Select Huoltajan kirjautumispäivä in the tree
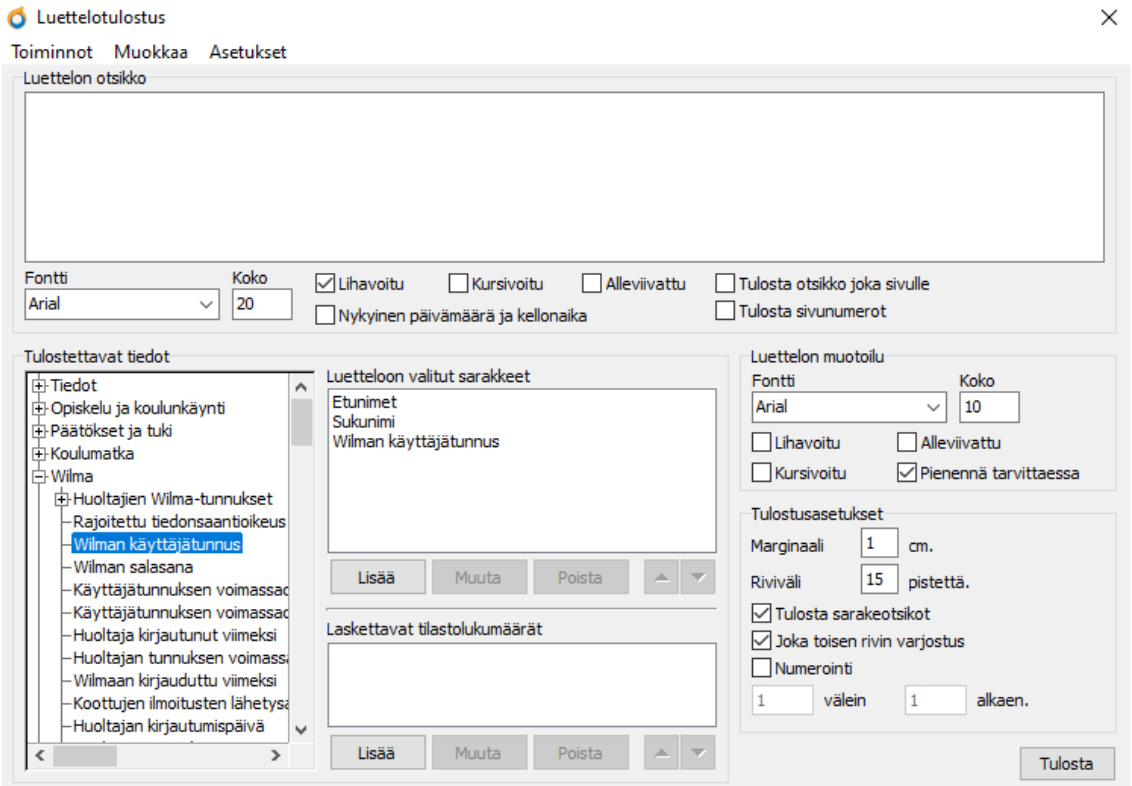This screenshot has width=1132, height=786. (x=169, y=726)
